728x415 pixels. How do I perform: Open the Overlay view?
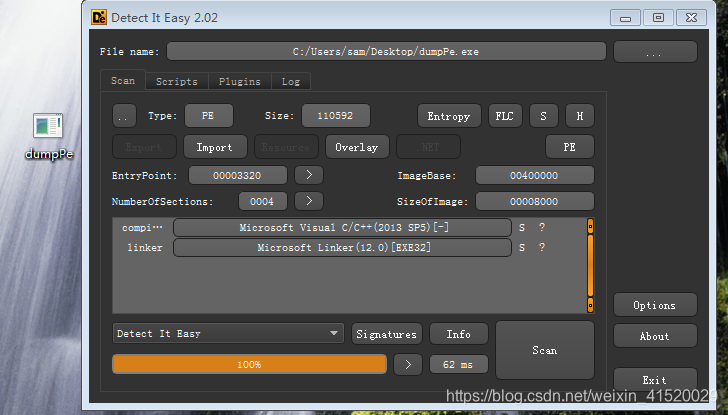coord(357,147)
